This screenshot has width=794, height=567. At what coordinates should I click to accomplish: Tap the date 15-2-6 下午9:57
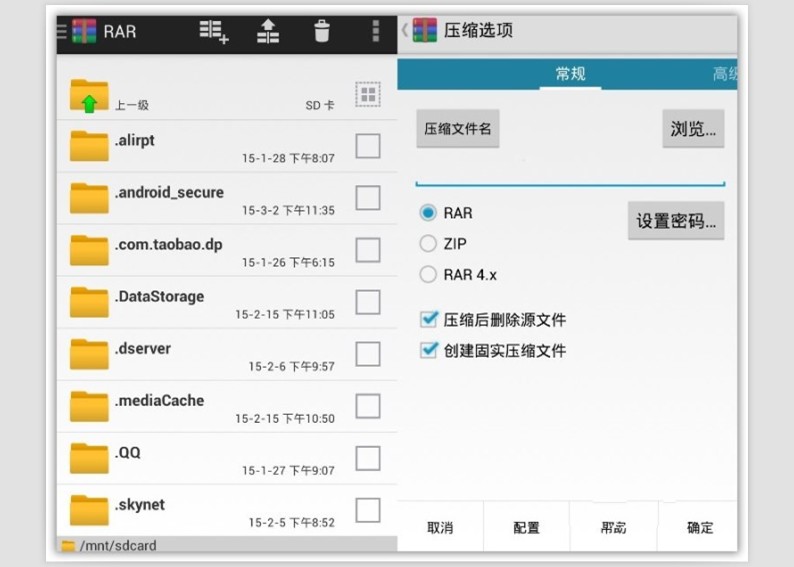pos(292,367)
